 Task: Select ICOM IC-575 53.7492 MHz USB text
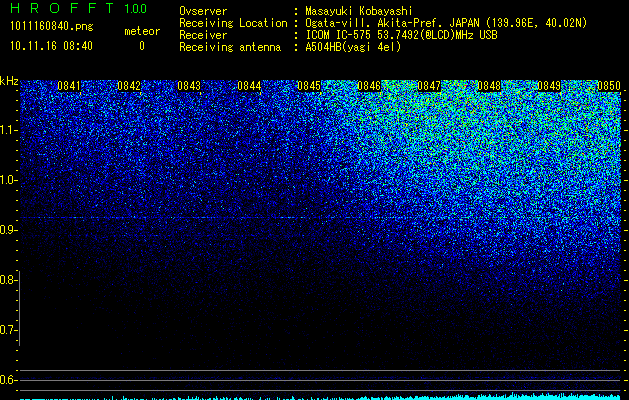click(401, 35)
